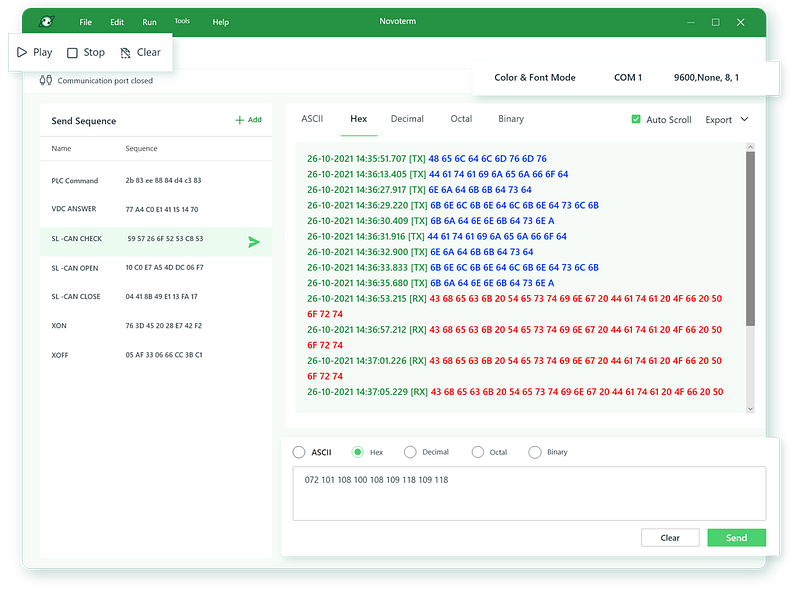Select the SL-CAN CLOSE sequence row
Image resolution: width=796 pixels, height=600 pixels.
pyautogui.click(x=156, y=296)
